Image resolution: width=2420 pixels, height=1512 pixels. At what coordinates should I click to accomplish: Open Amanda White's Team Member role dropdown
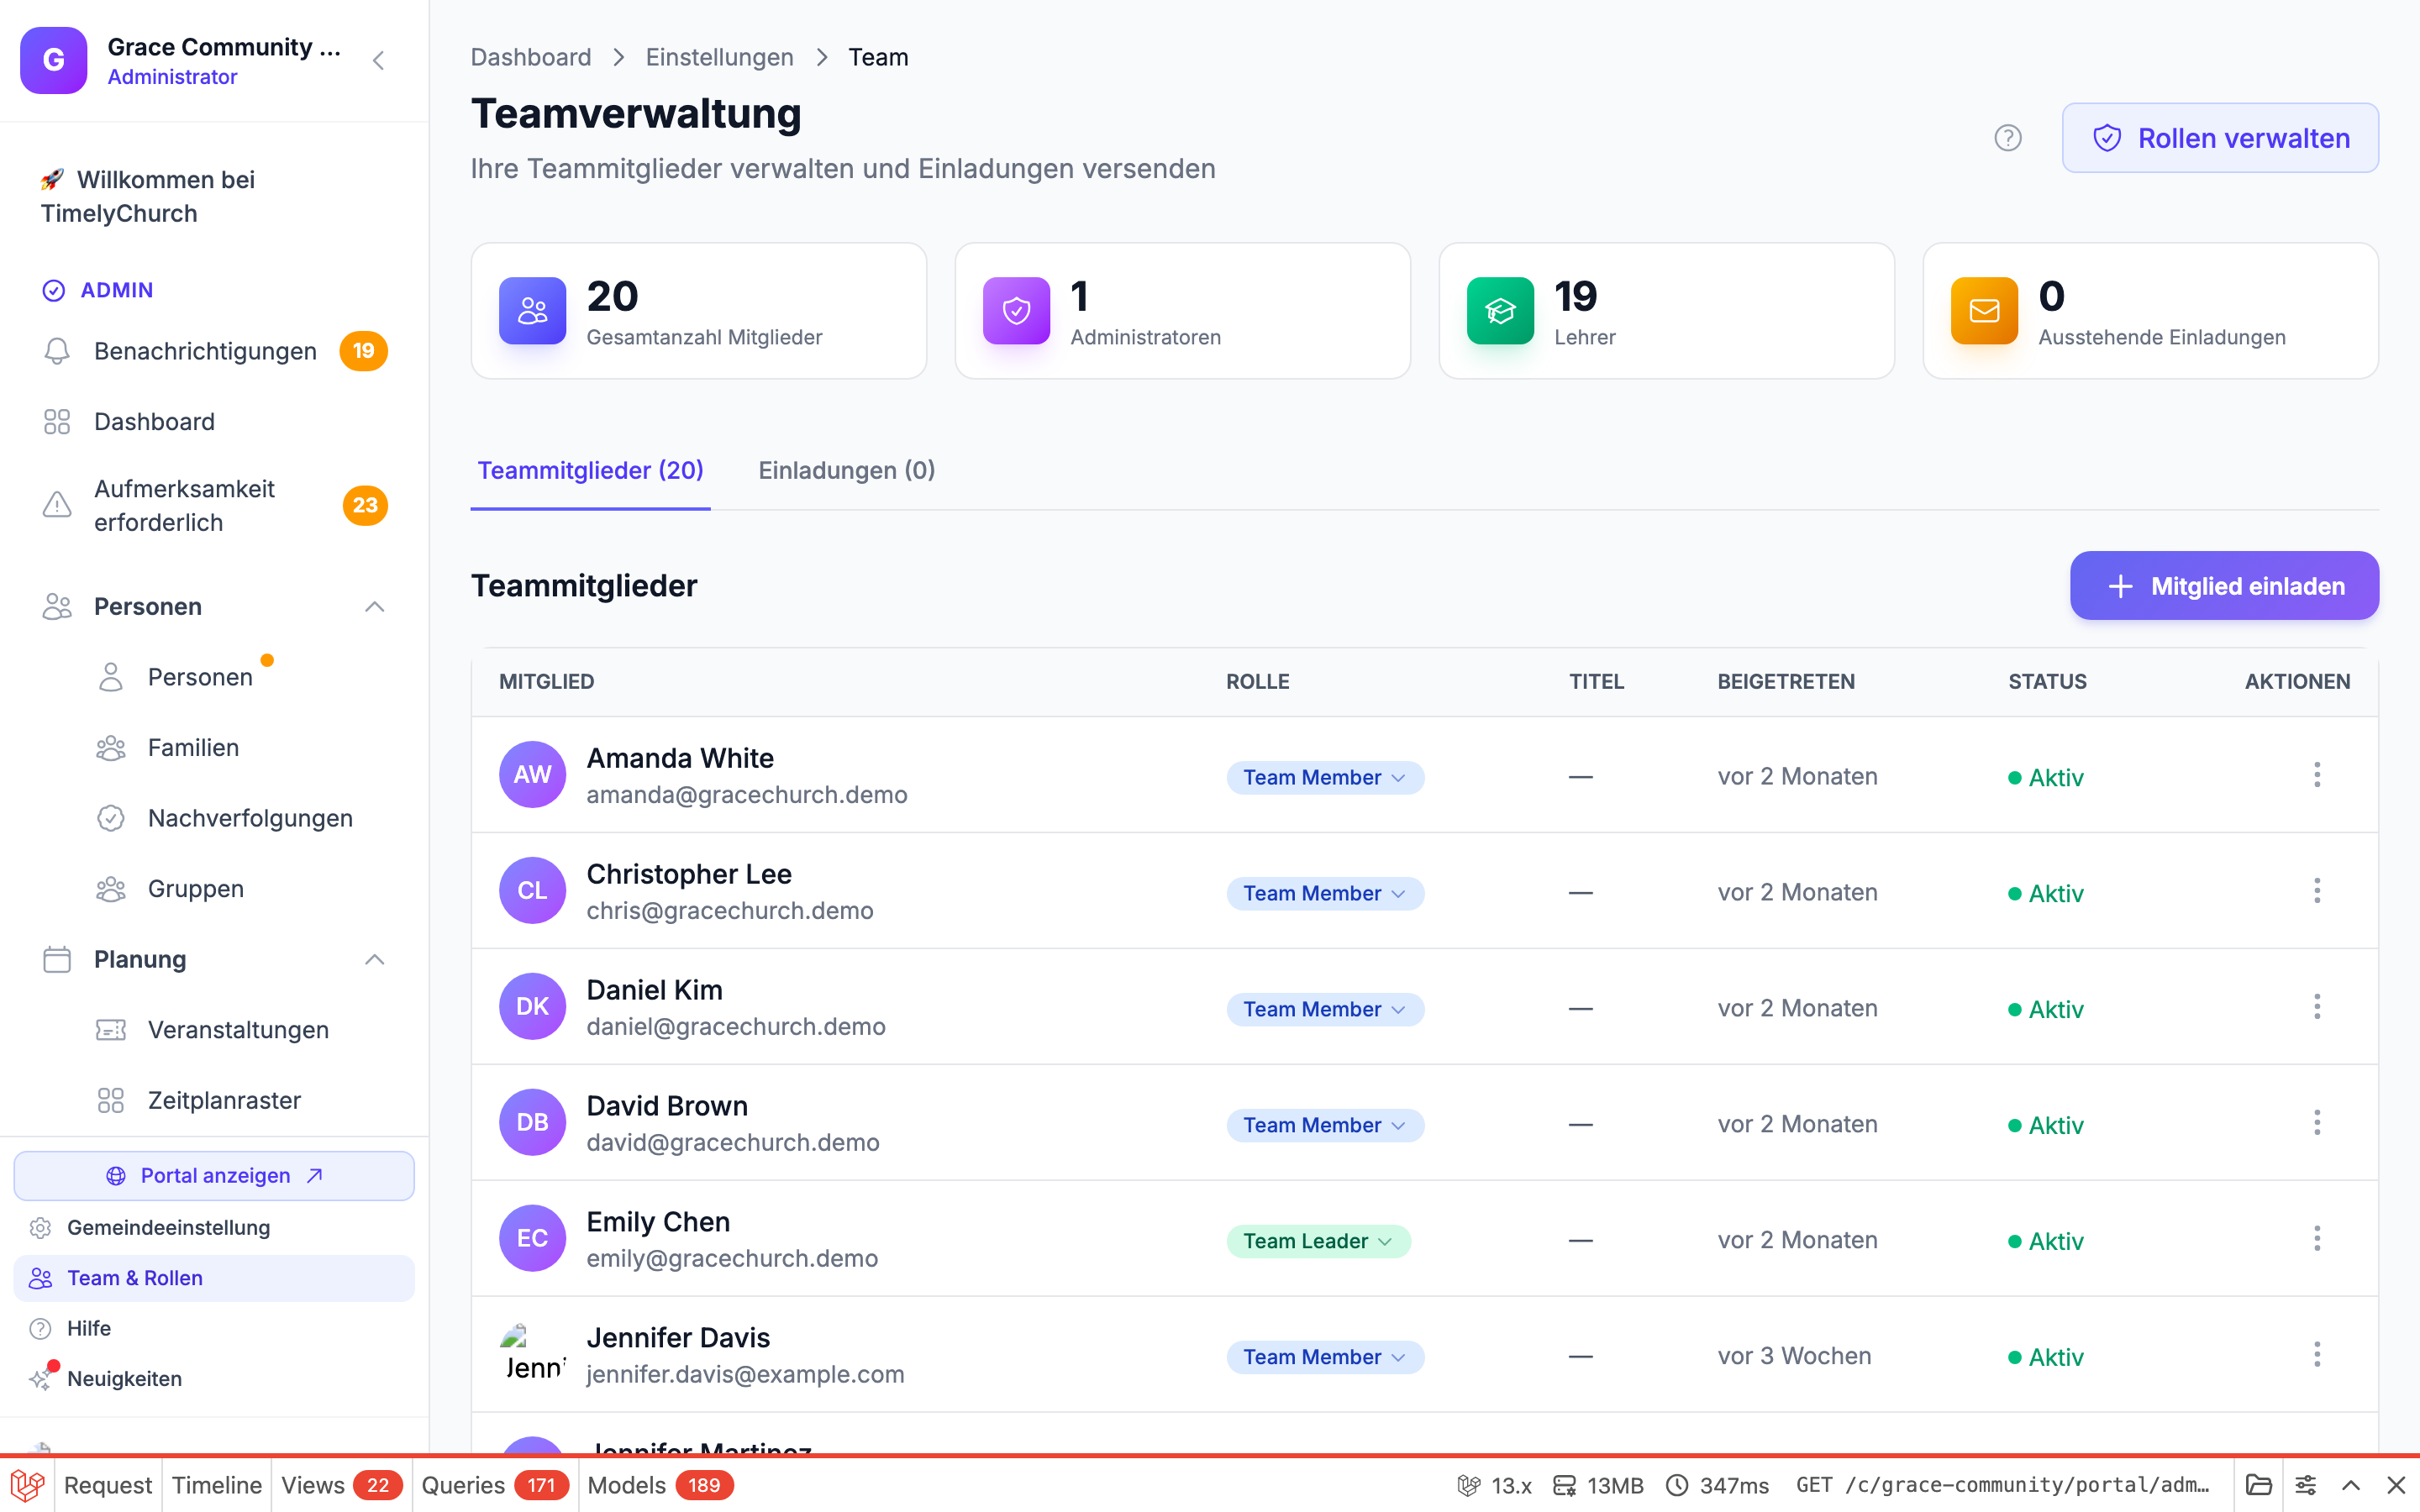coord(1325,777)
